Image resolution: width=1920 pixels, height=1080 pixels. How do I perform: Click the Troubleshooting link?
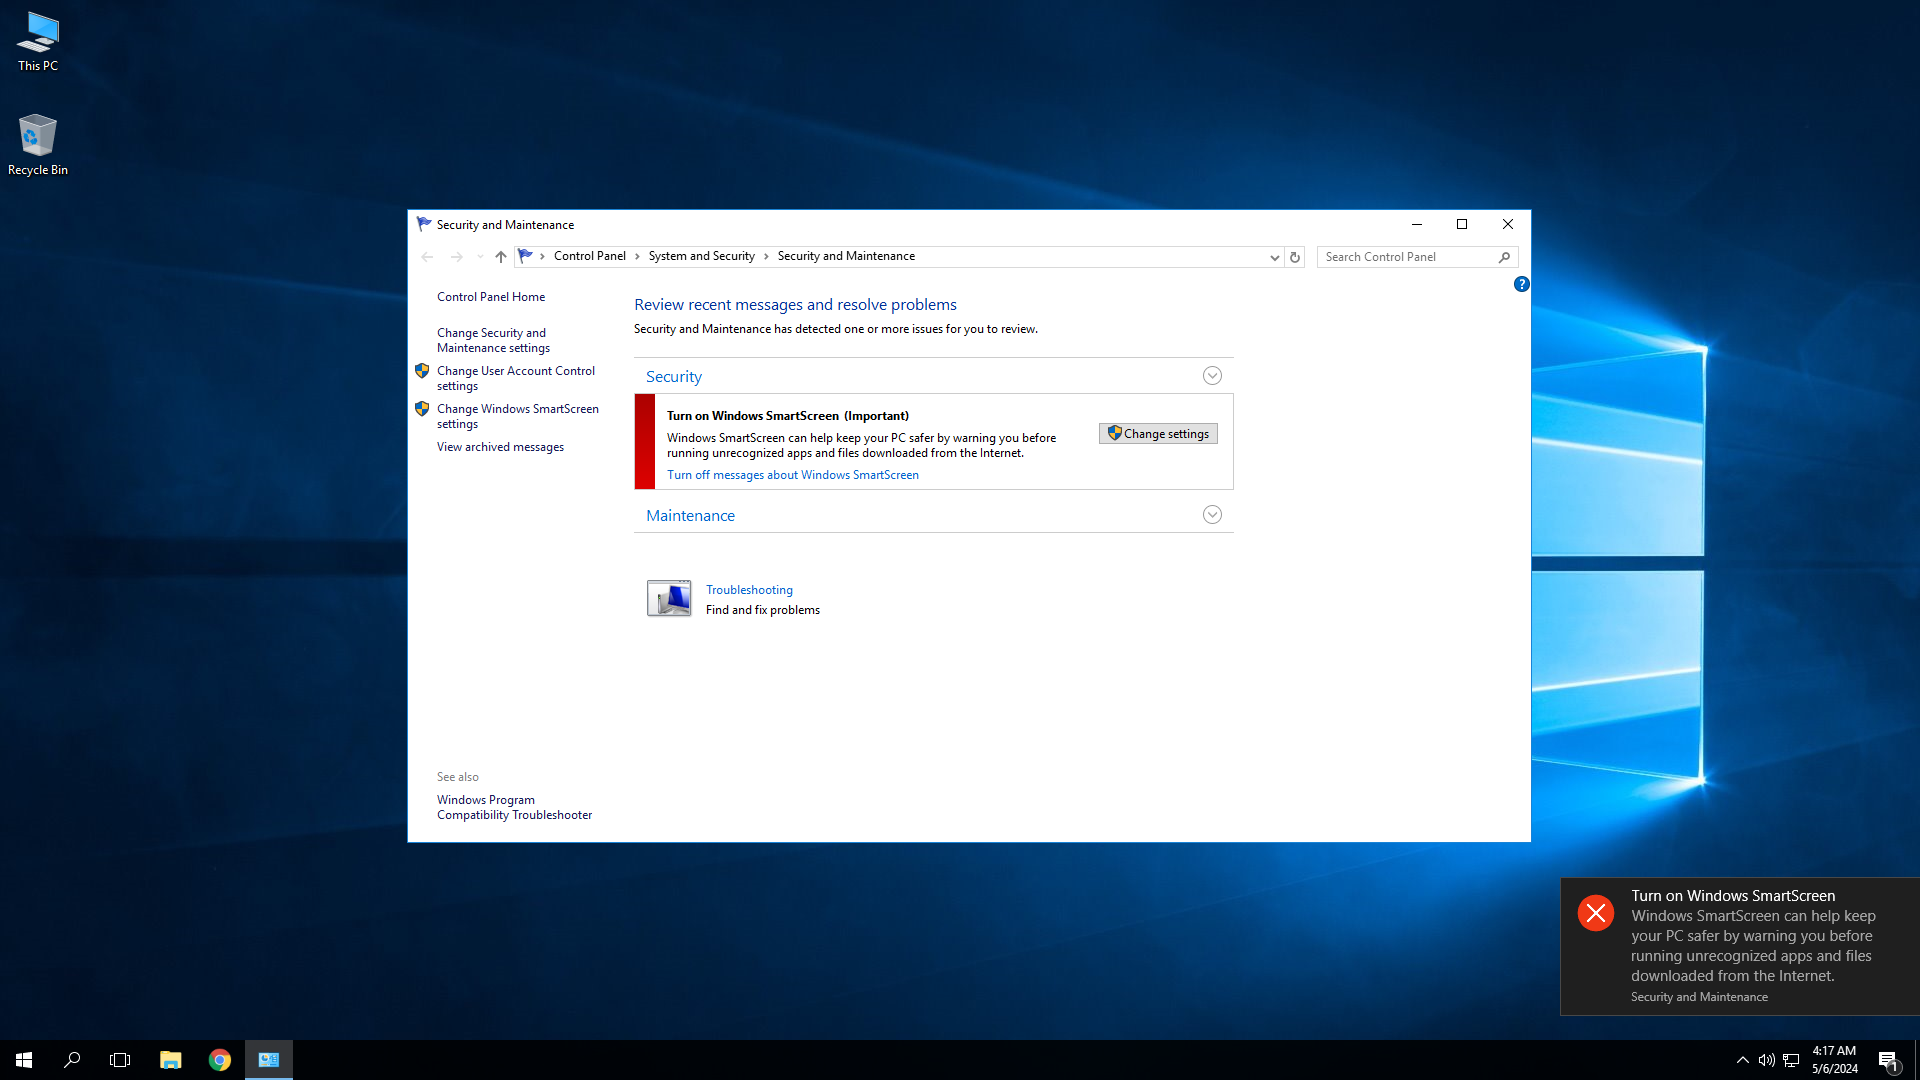click(749, 590)
